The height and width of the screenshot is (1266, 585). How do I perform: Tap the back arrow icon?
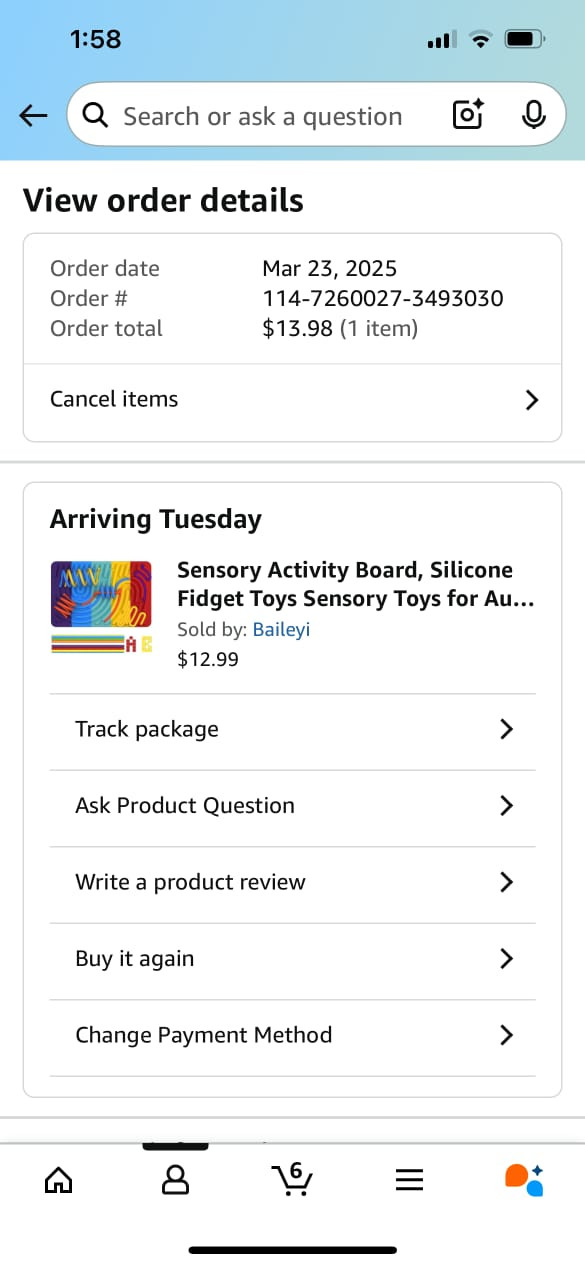(33, 116)
